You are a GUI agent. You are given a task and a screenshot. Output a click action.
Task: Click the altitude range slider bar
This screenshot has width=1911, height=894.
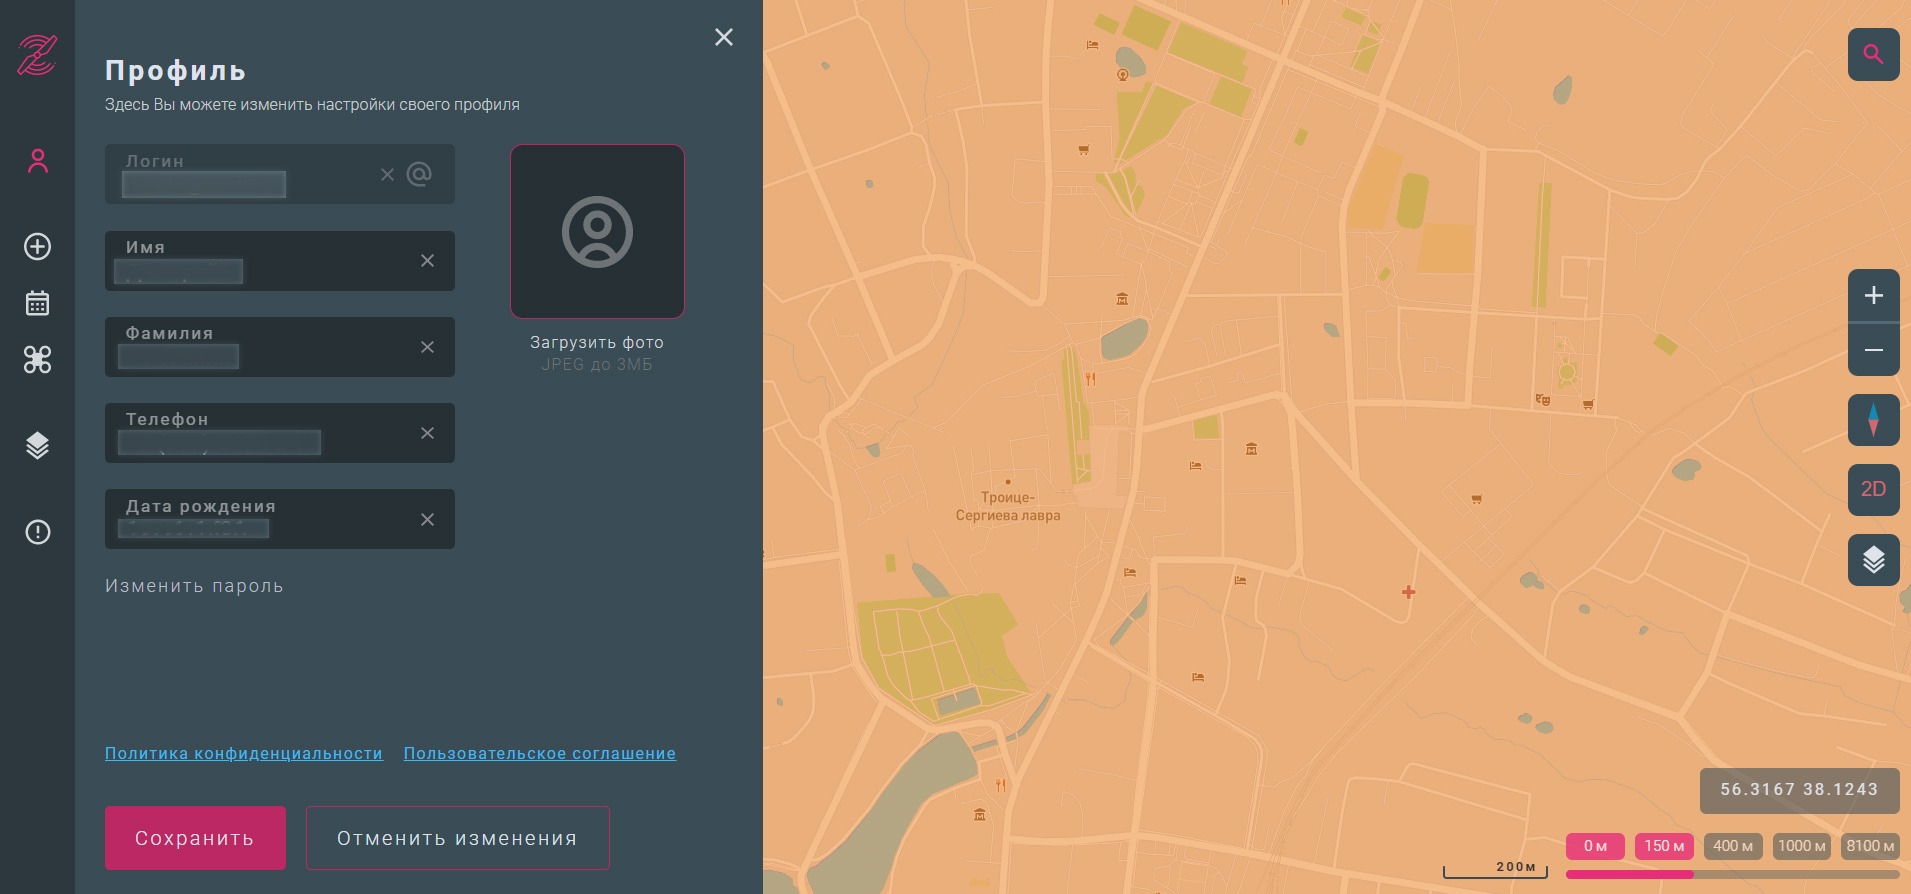(x=1732, y=874)
